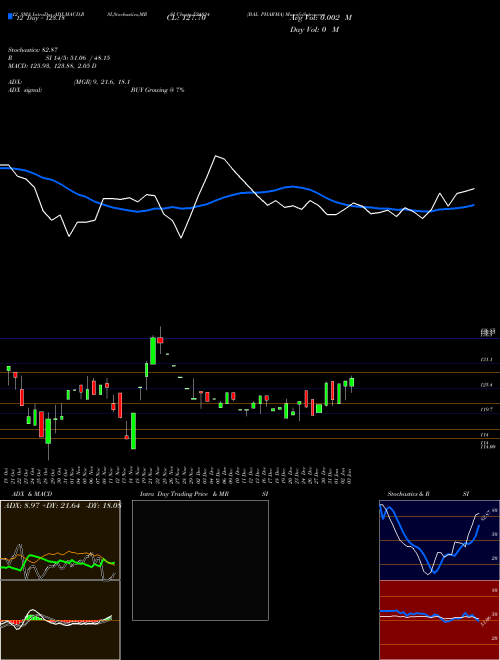
Task: Click the 'Intra Day Trading Price & MR' title
Action: (184, 494)
